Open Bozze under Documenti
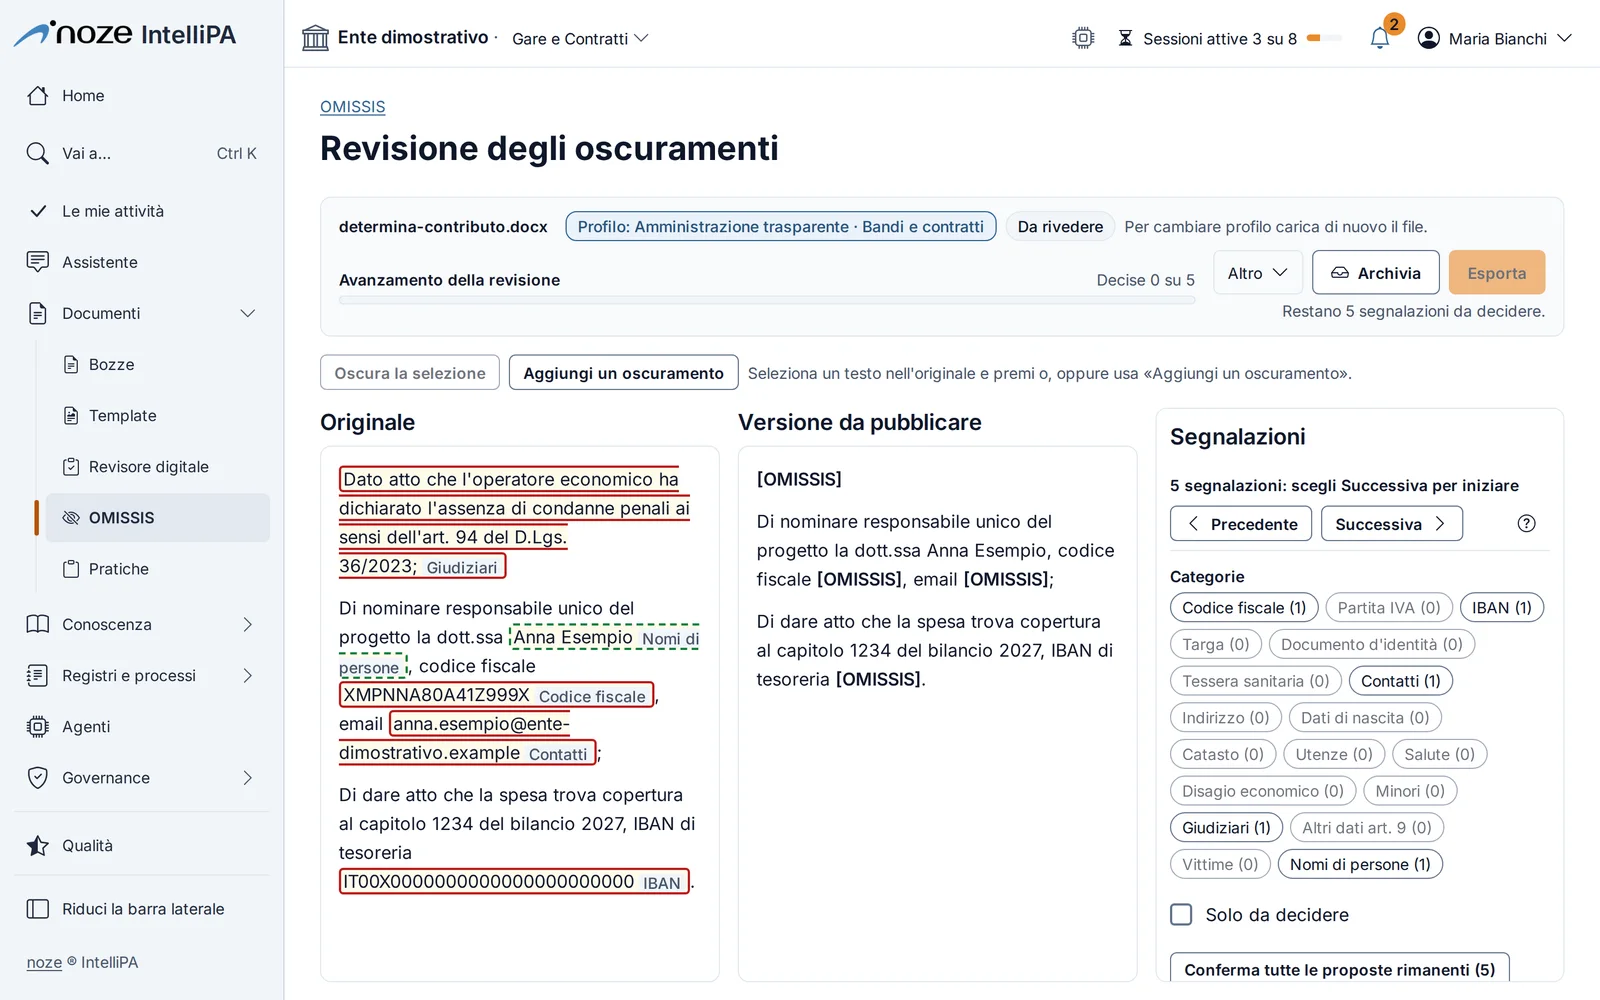 158,365
